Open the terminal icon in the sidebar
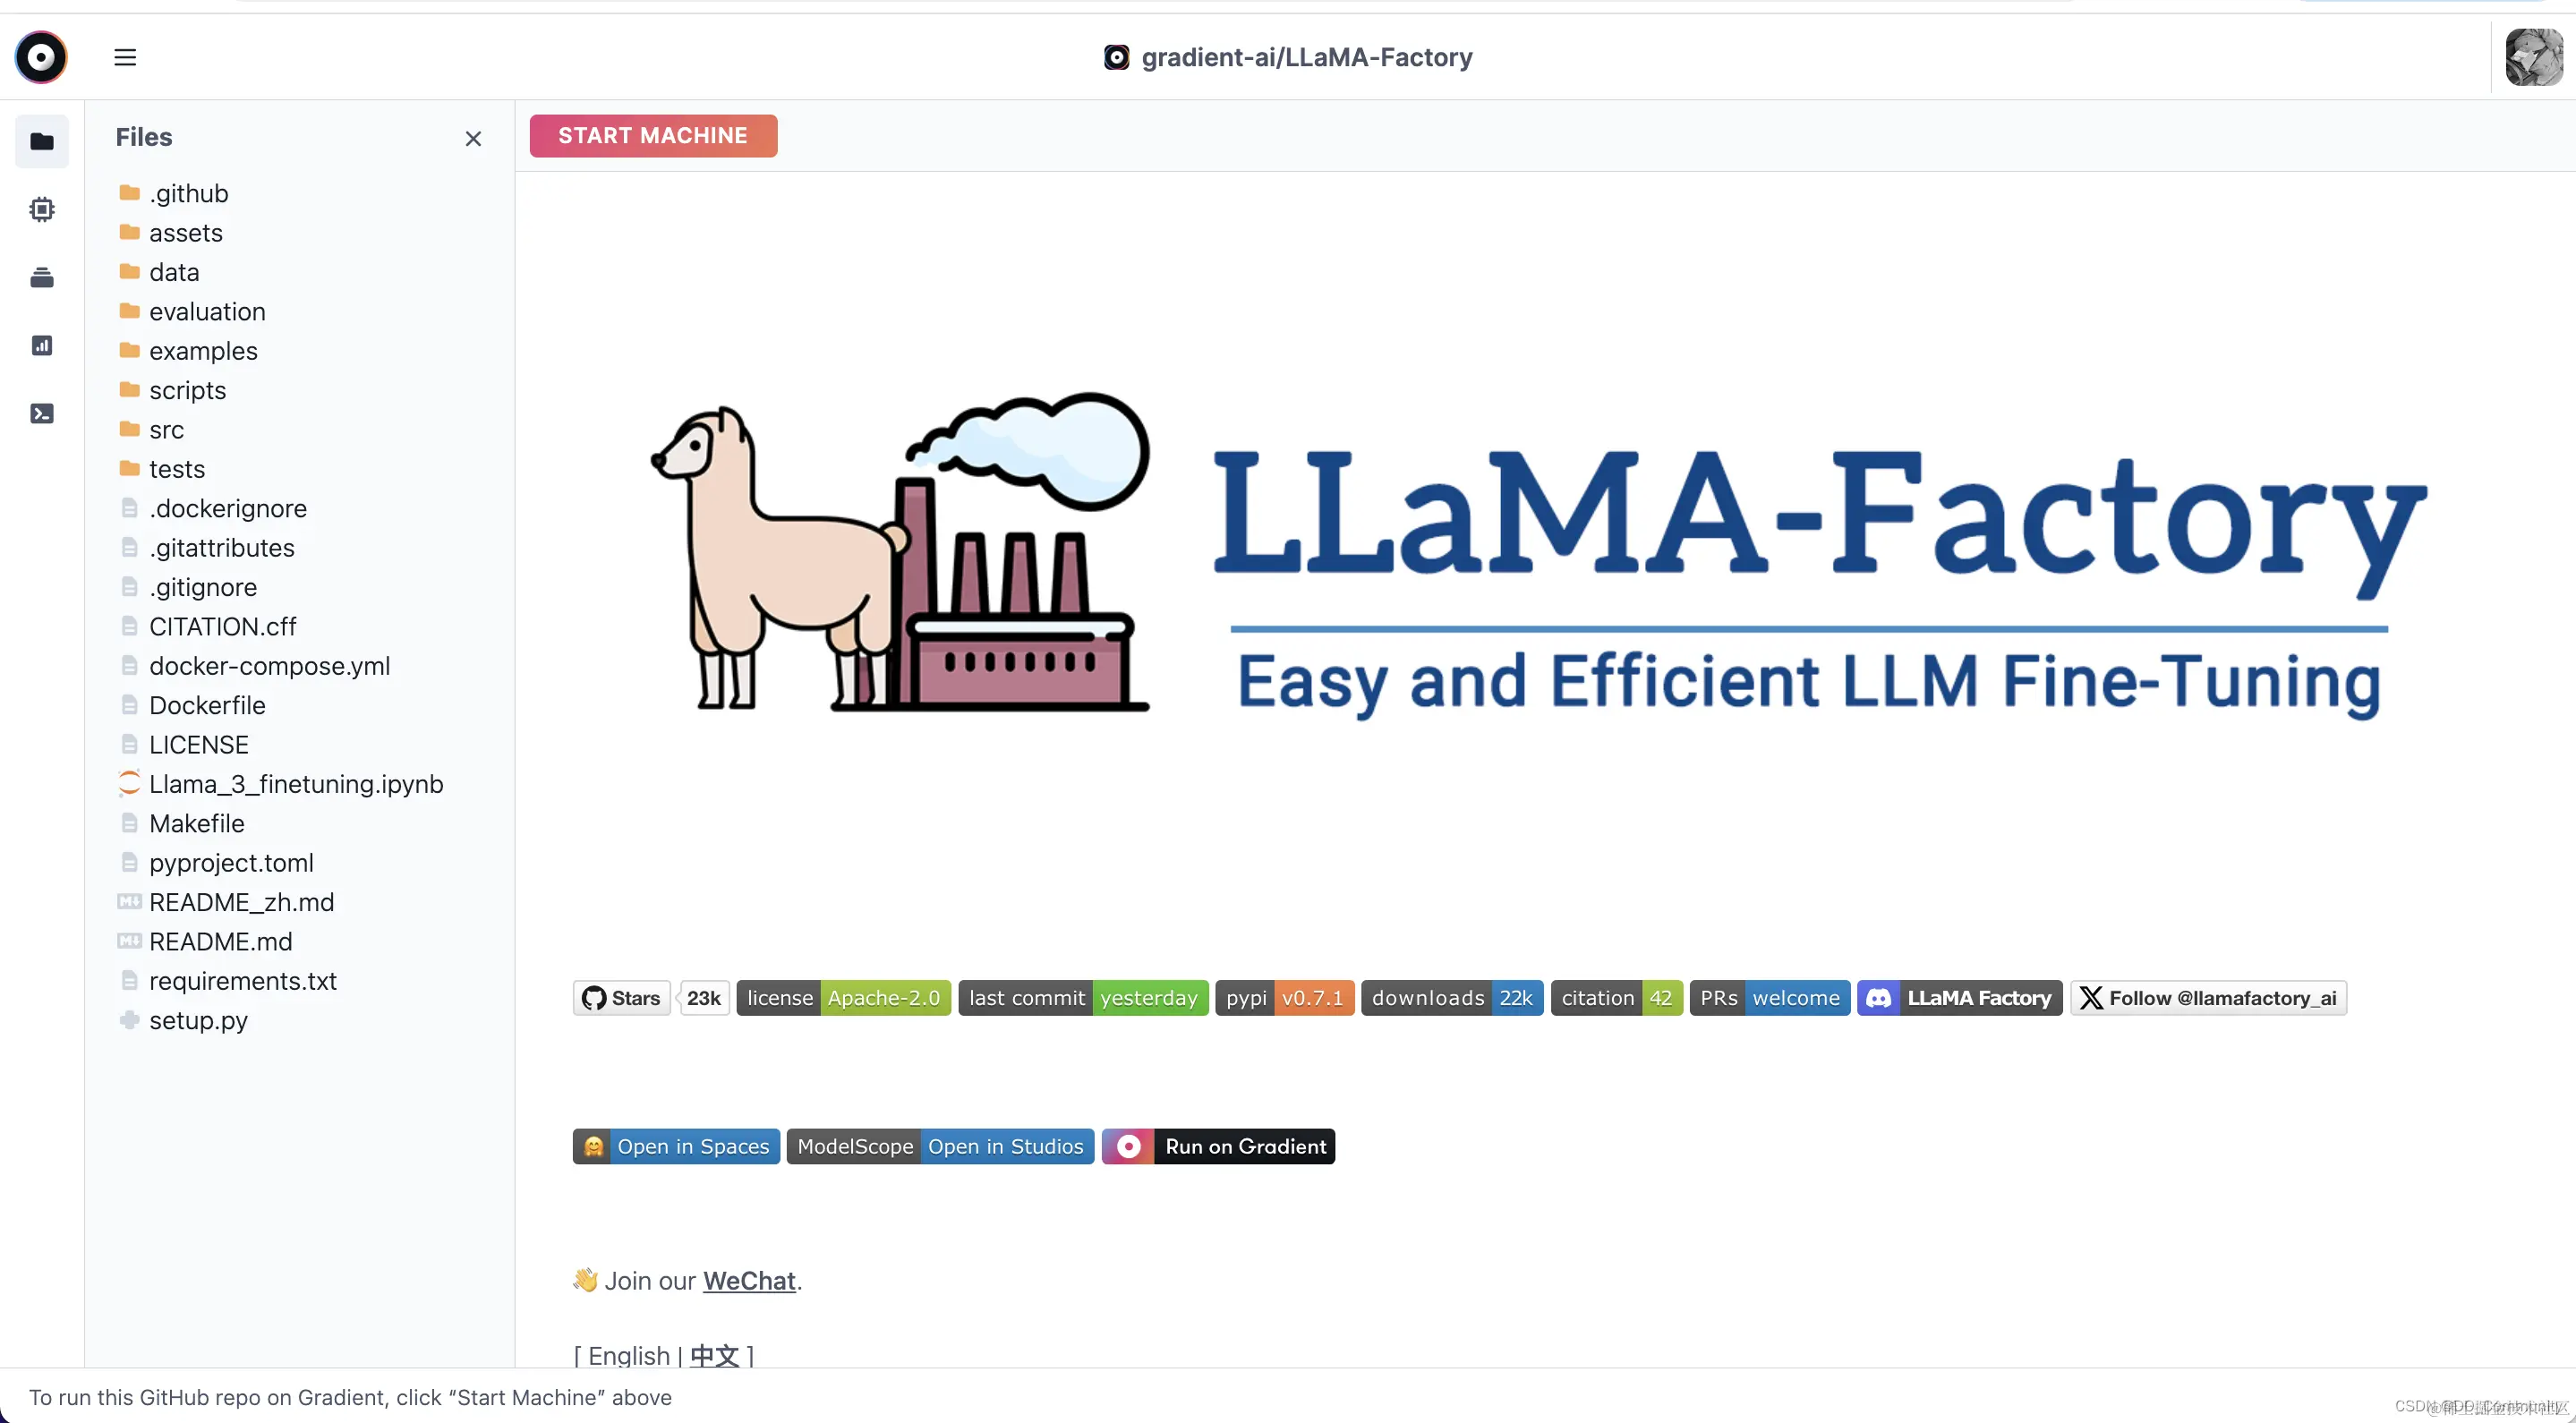Screen dimensions: 2576x1423 42,413
